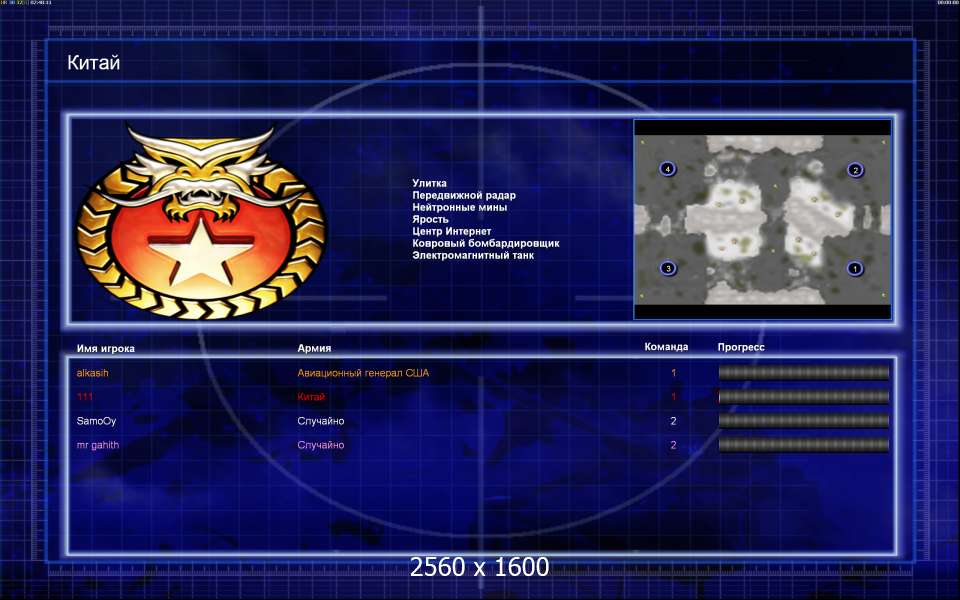Click the Передвижной радар entry
The image size is (960, 600).
pyautogui.click(x=464, y=195)
